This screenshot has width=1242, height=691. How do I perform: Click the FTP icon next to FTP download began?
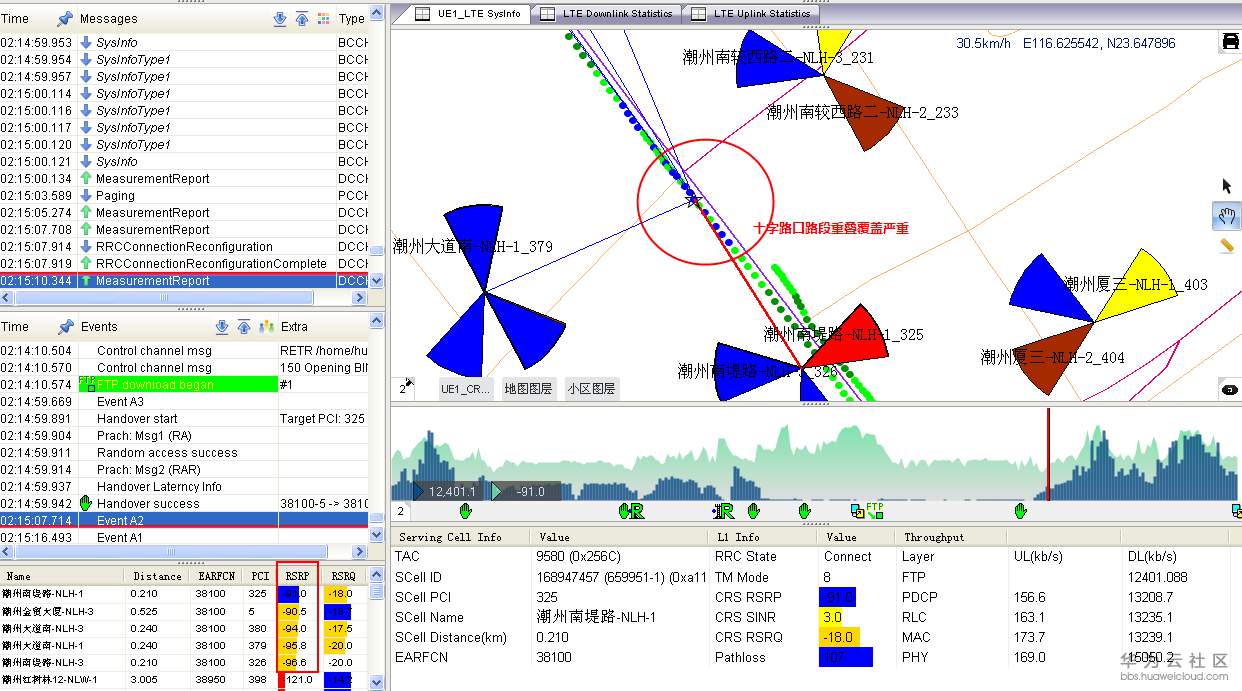pyautogui.click(x=87, y=384)
